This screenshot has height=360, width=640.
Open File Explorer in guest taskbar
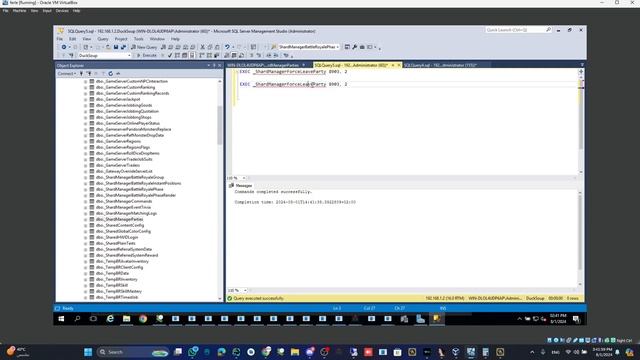pyautogui.click(x=127, y=319)
